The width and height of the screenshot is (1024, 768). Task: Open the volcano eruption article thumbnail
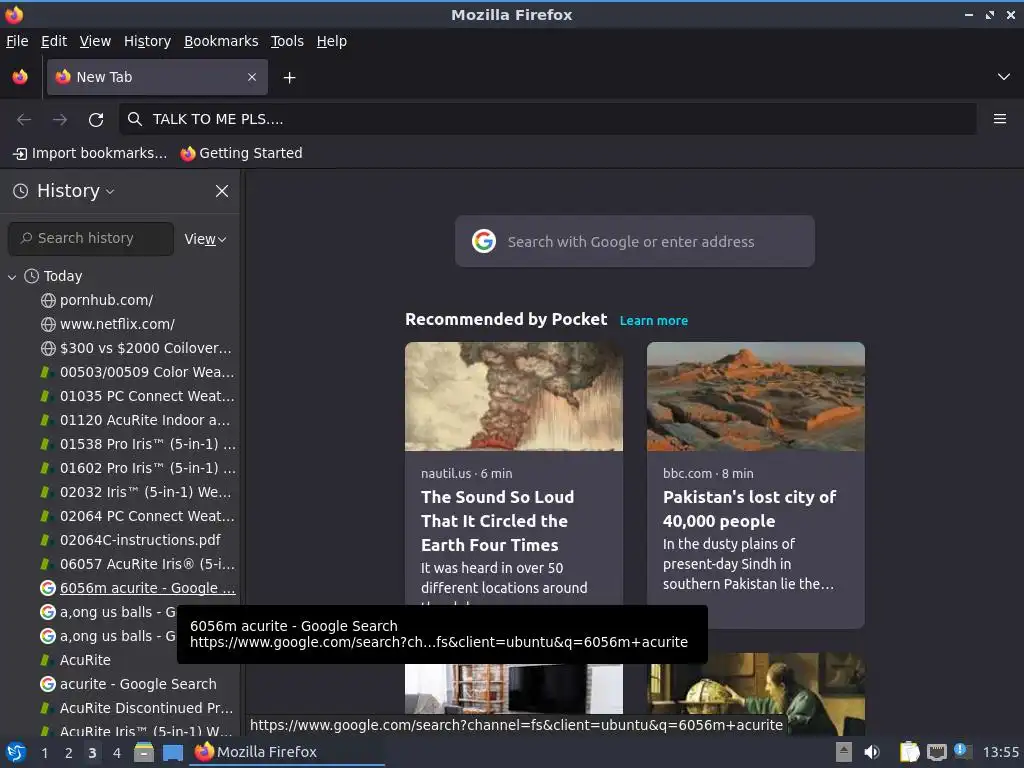(514, 396)
